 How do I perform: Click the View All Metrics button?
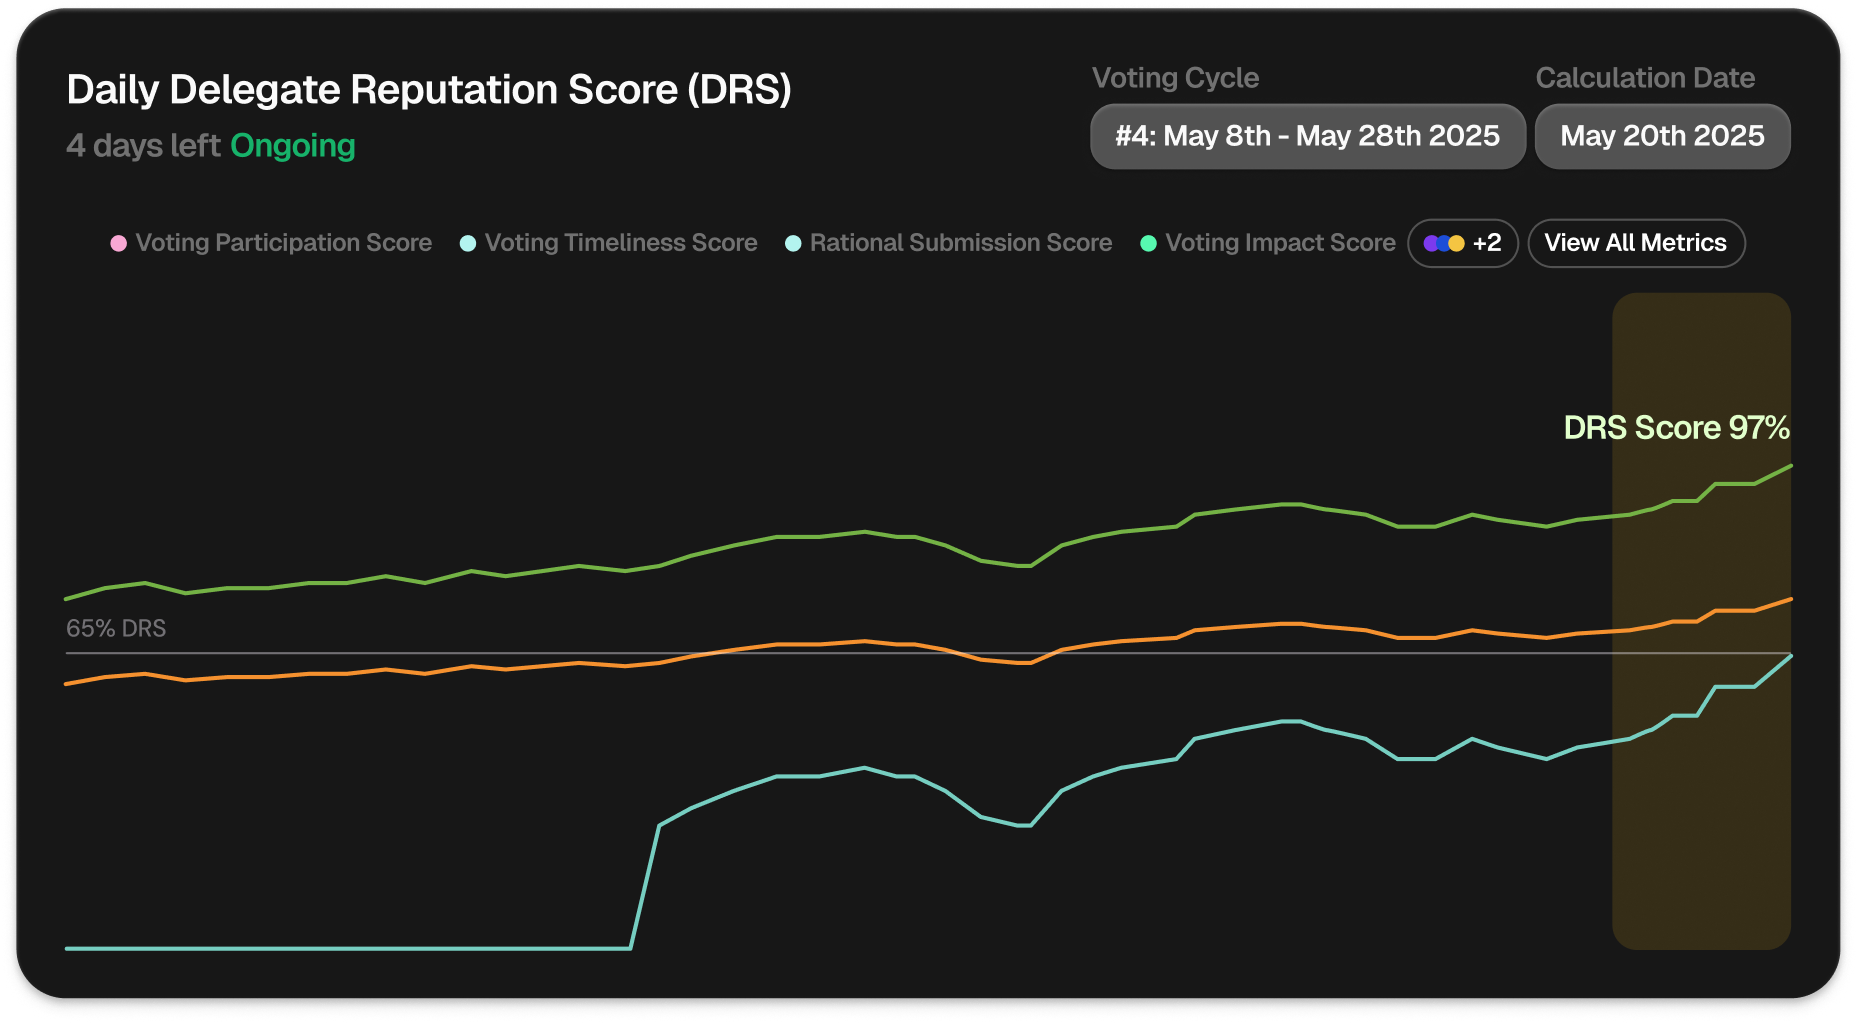pos(1636,243)
